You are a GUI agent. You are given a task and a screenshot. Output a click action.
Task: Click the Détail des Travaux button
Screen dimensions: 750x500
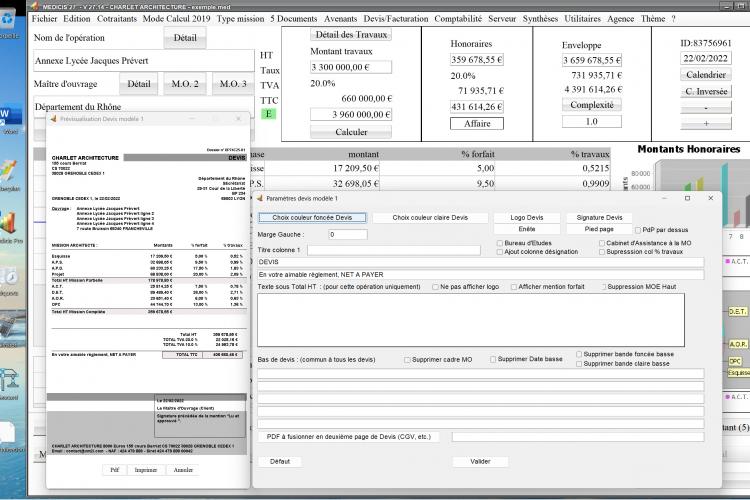pos(351,34)
